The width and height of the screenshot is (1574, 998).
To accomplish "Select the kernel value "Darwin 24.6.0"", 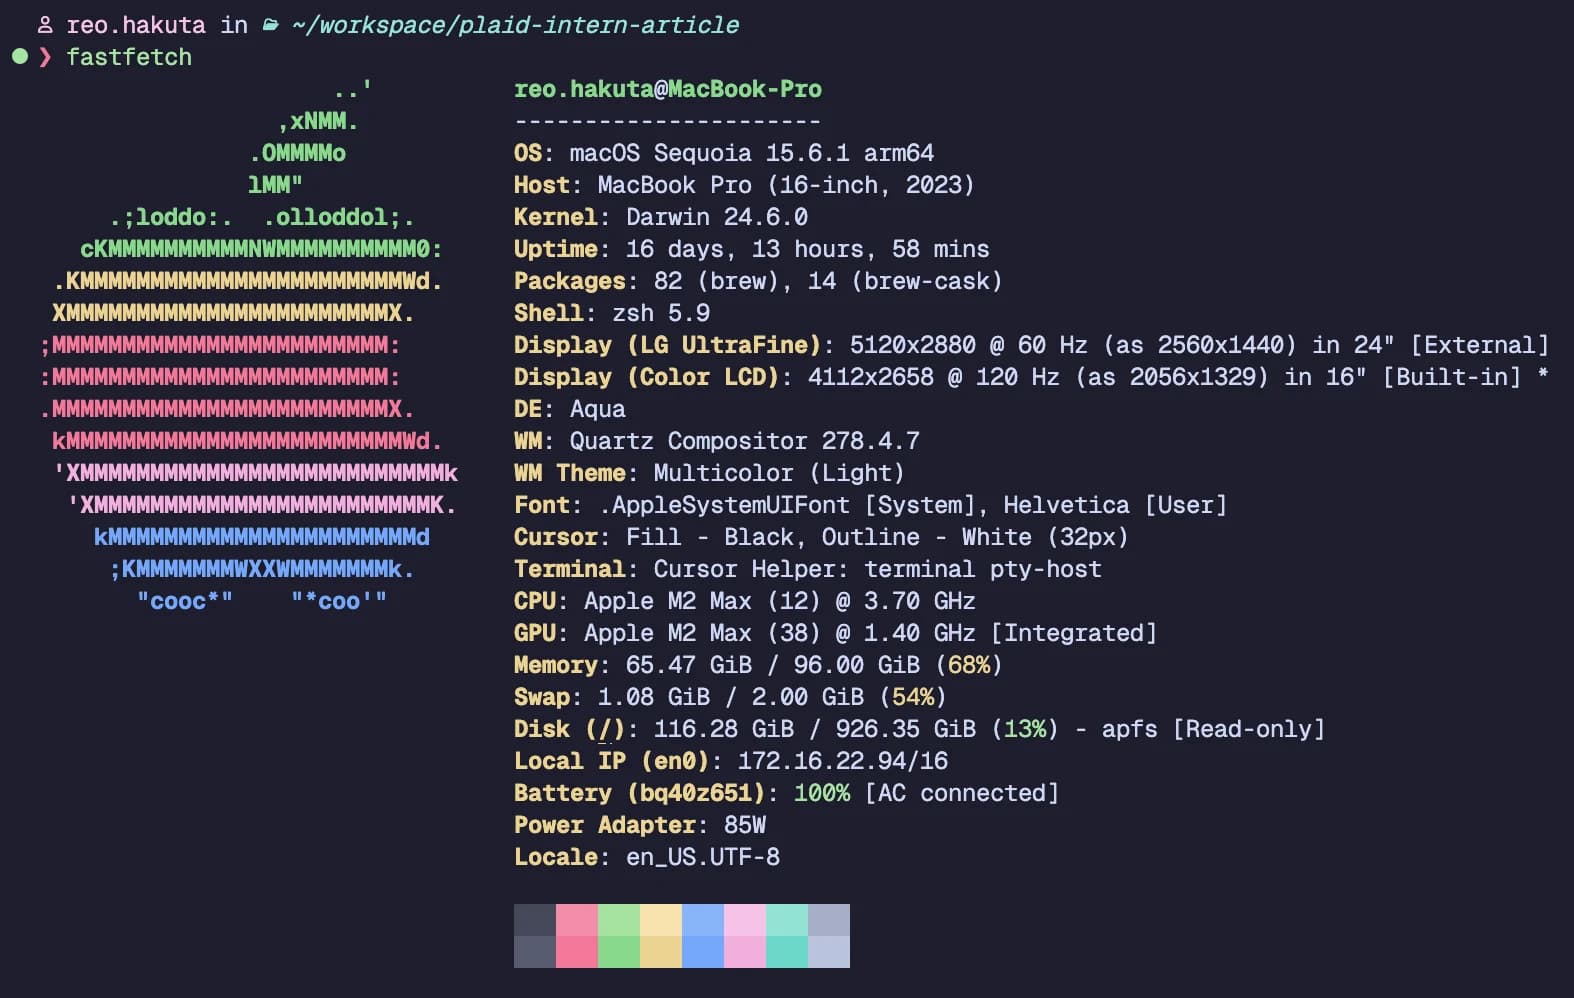I will (x=717, y=217).
